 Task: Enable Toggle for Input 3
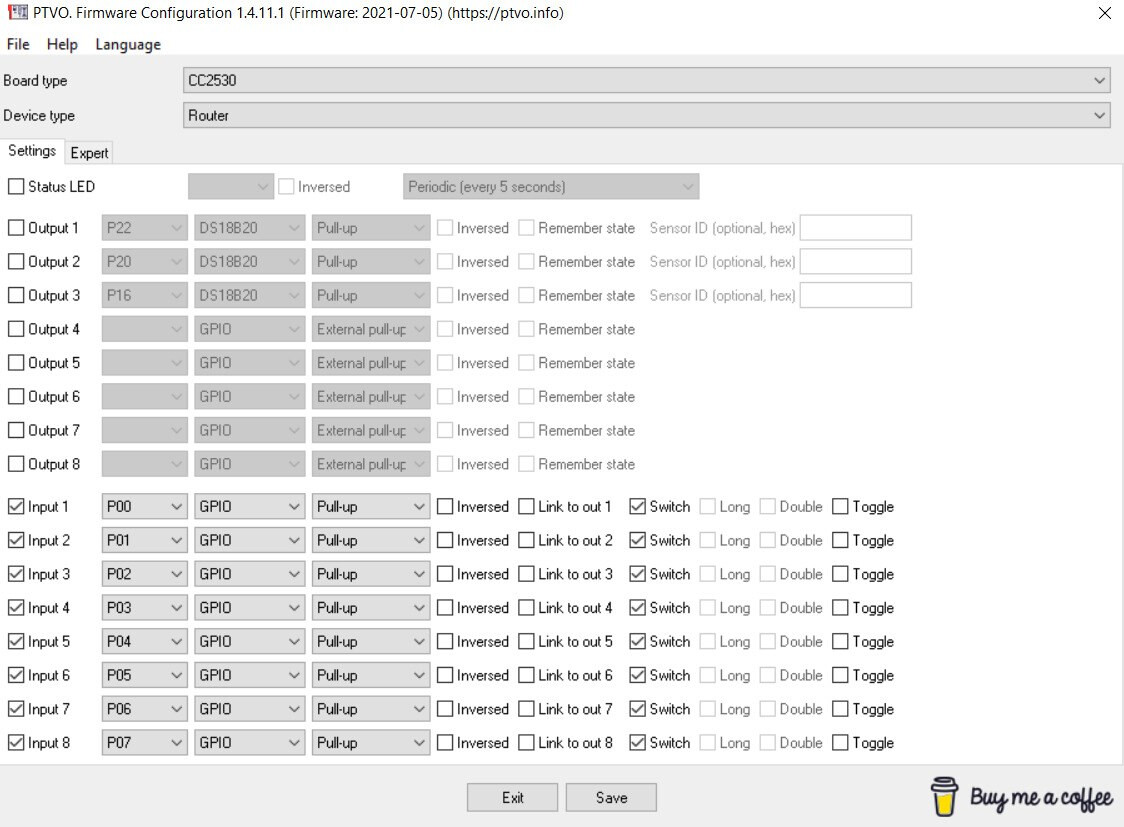point(840,574)
